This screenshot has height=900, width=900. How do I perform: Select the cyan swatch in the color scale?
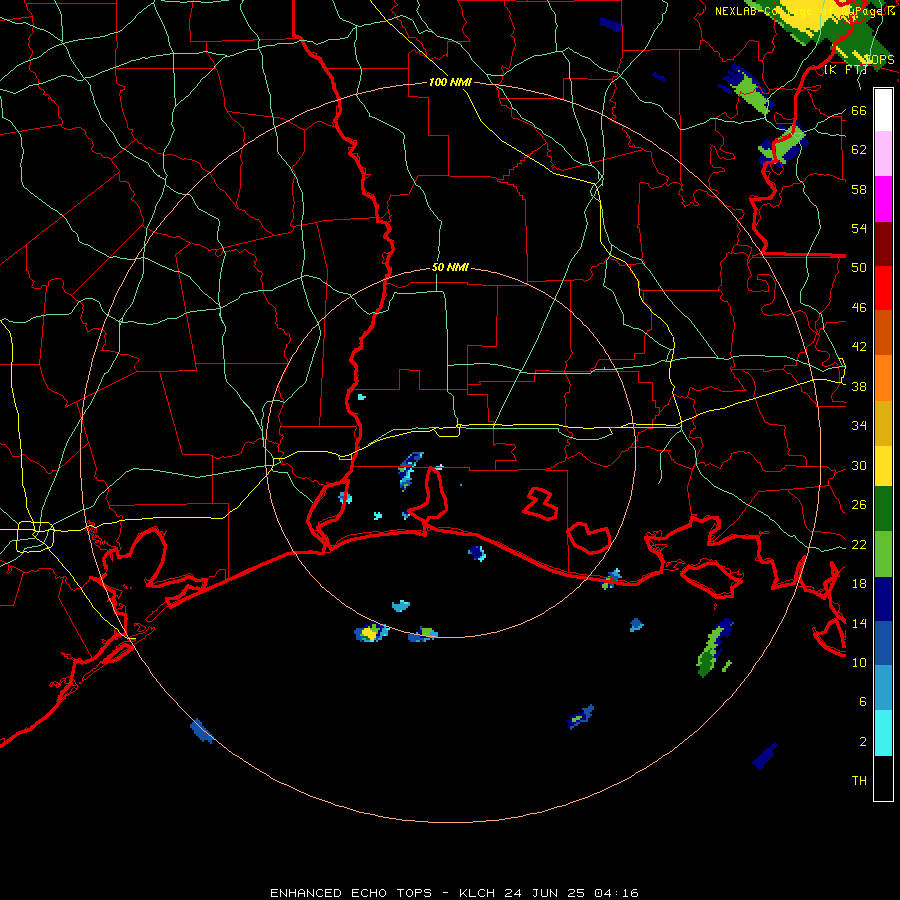883,733
